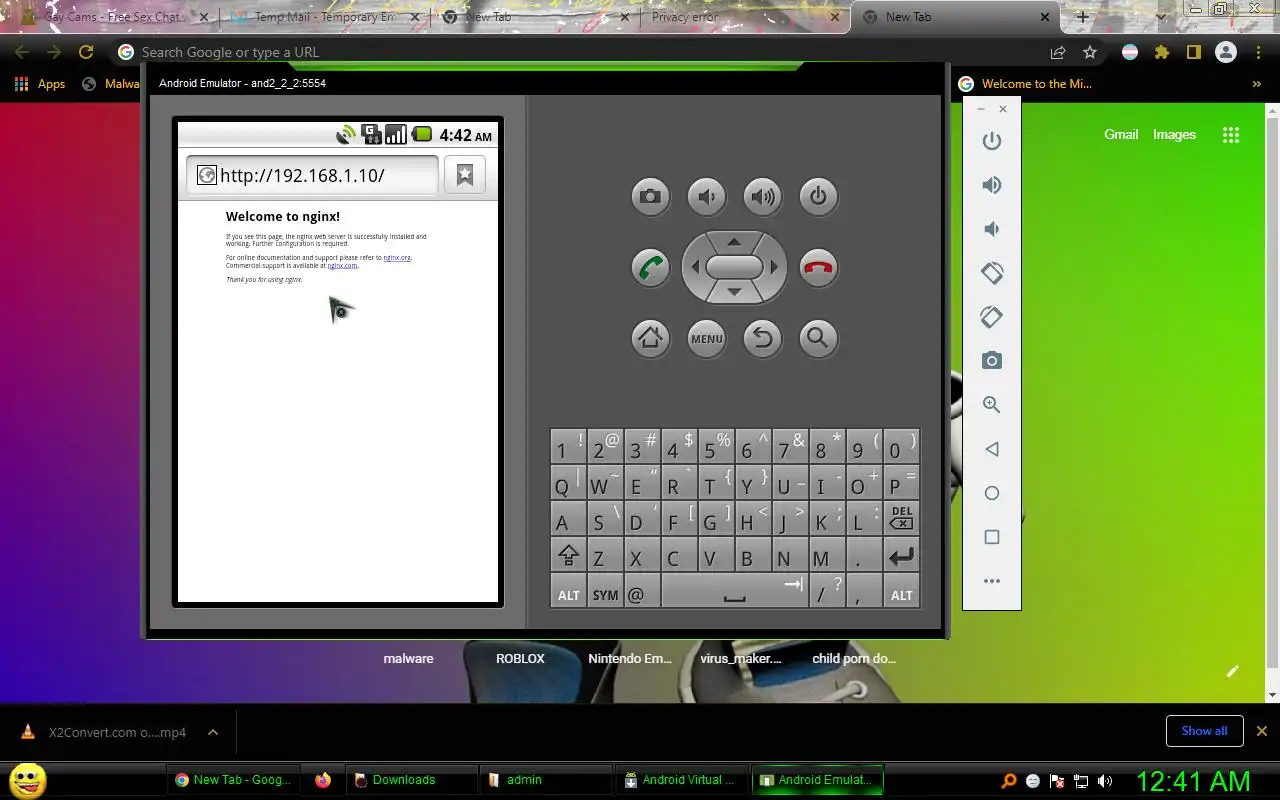1280x800 pixels.
Task: Open the Images link on the New Tab page
Action: coord(1174,134)
